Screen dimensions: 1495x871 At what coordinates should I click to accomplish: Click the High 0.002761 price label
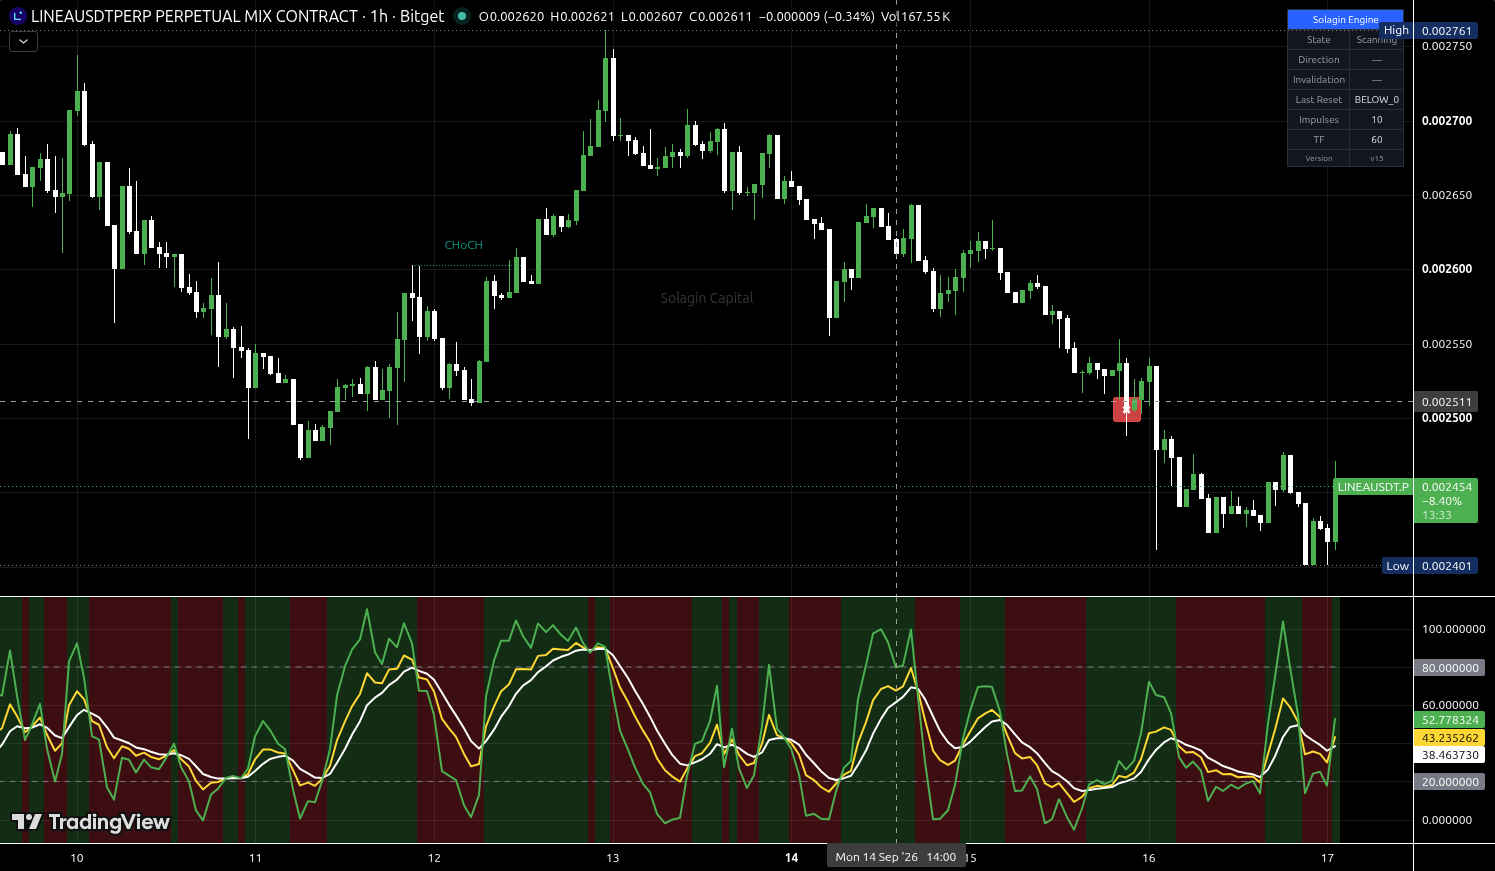[x=1429, y=31]
